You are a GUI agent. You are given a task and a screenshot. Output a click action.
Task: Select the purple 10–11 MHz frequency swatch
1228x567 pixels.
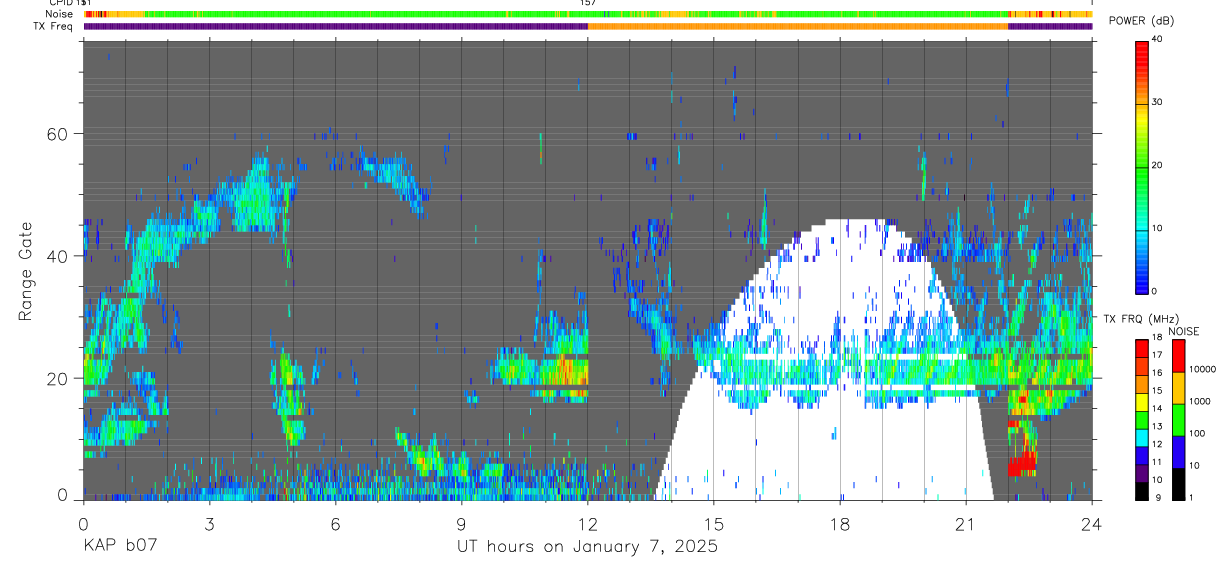tap(1141, 473)
